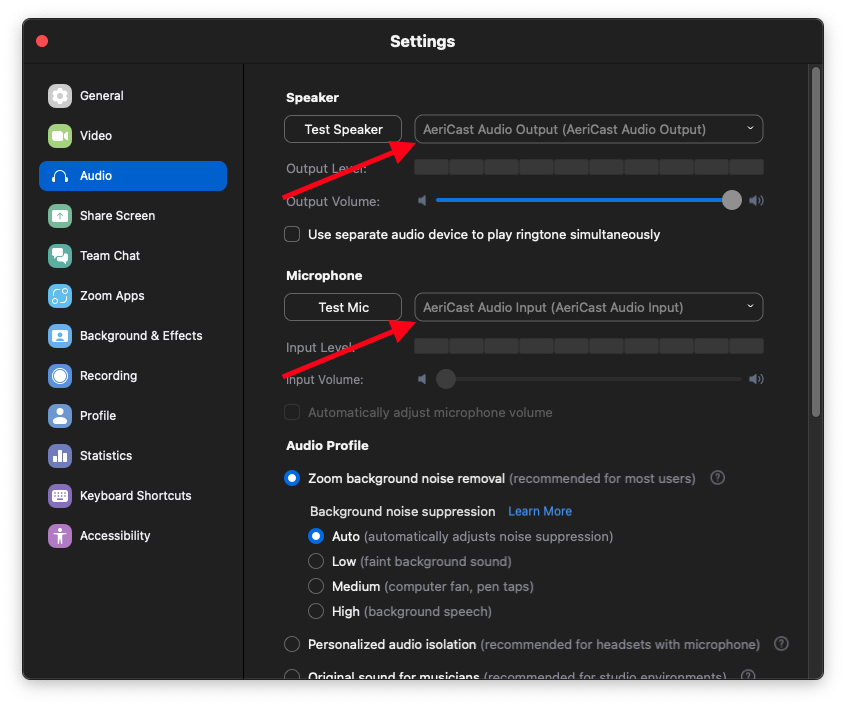Click the Test Speaker button
The image size is (846, 706).
tap(343, 129)
